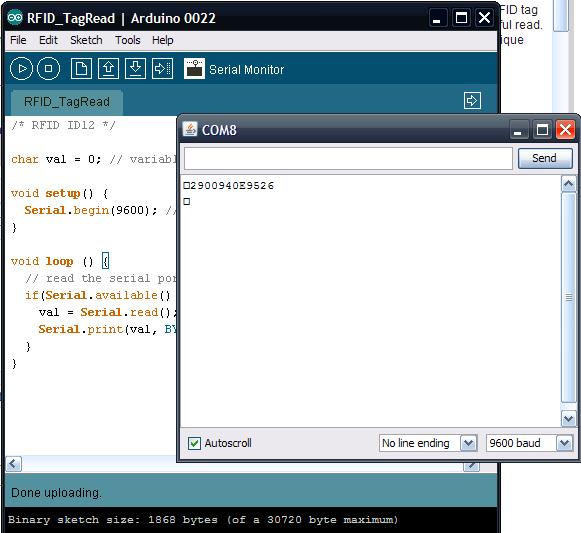Open the No line ending dropdown
Screen dimensions: 581x533
(428, 443)
